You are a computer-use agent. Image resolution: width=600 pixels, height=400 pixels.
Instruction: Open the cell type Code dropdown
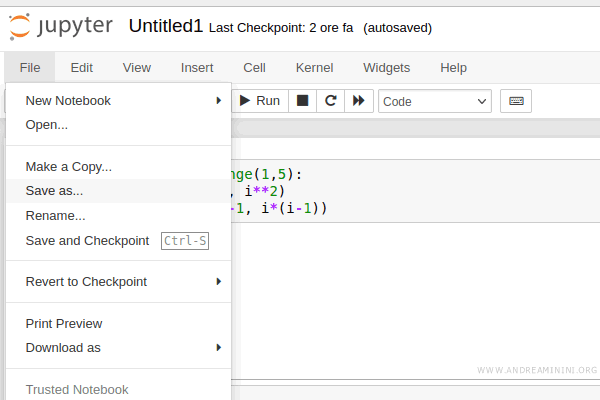(x=435, y=101)
